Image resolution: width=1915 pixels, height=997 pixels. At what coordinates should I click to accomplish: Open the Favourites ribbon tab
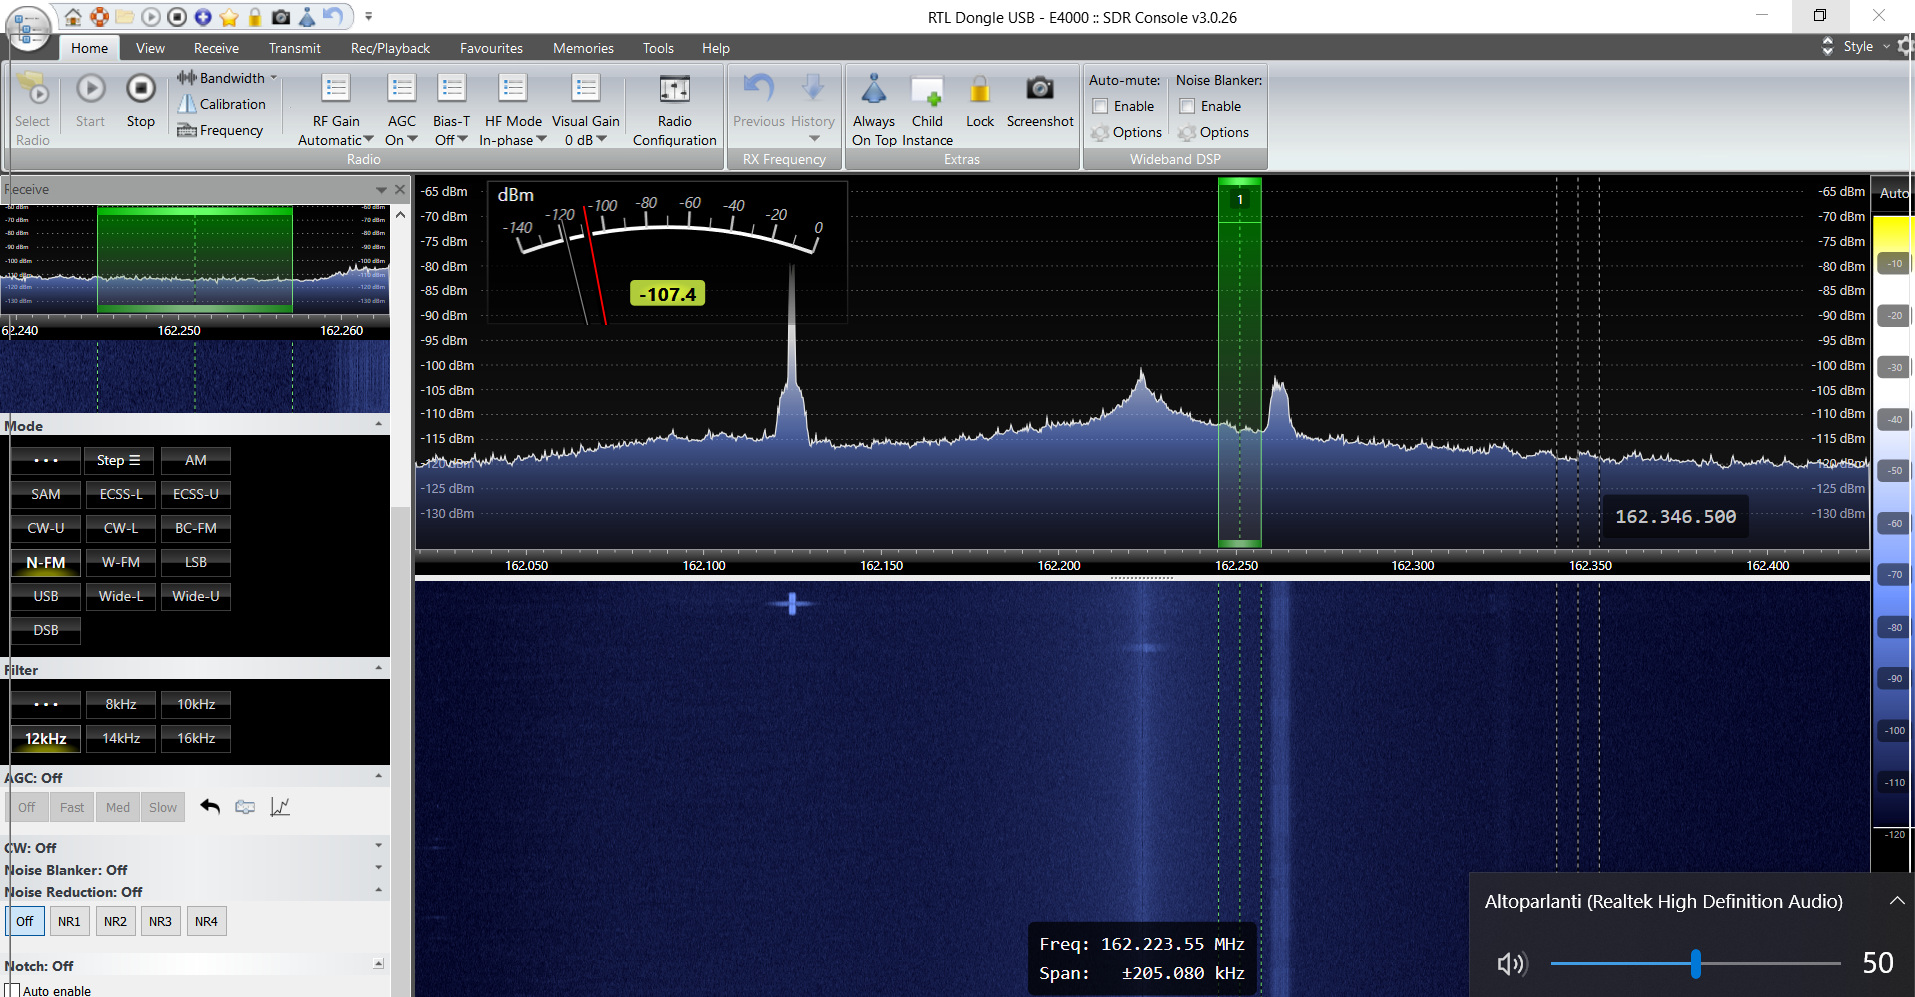click(491, 48)
